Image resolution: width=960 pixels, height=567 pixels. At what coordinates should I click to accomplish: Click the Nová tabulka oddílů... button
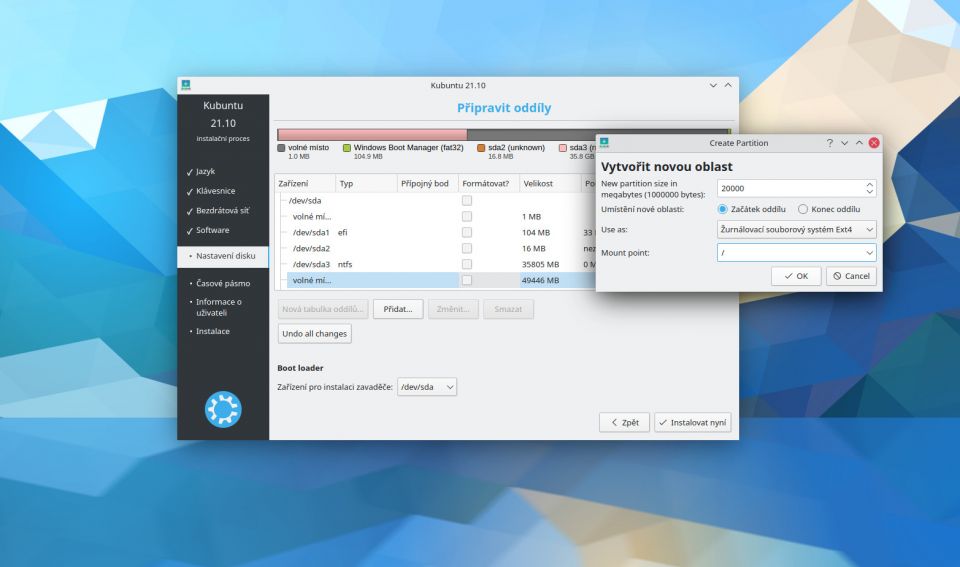point(323,309)
